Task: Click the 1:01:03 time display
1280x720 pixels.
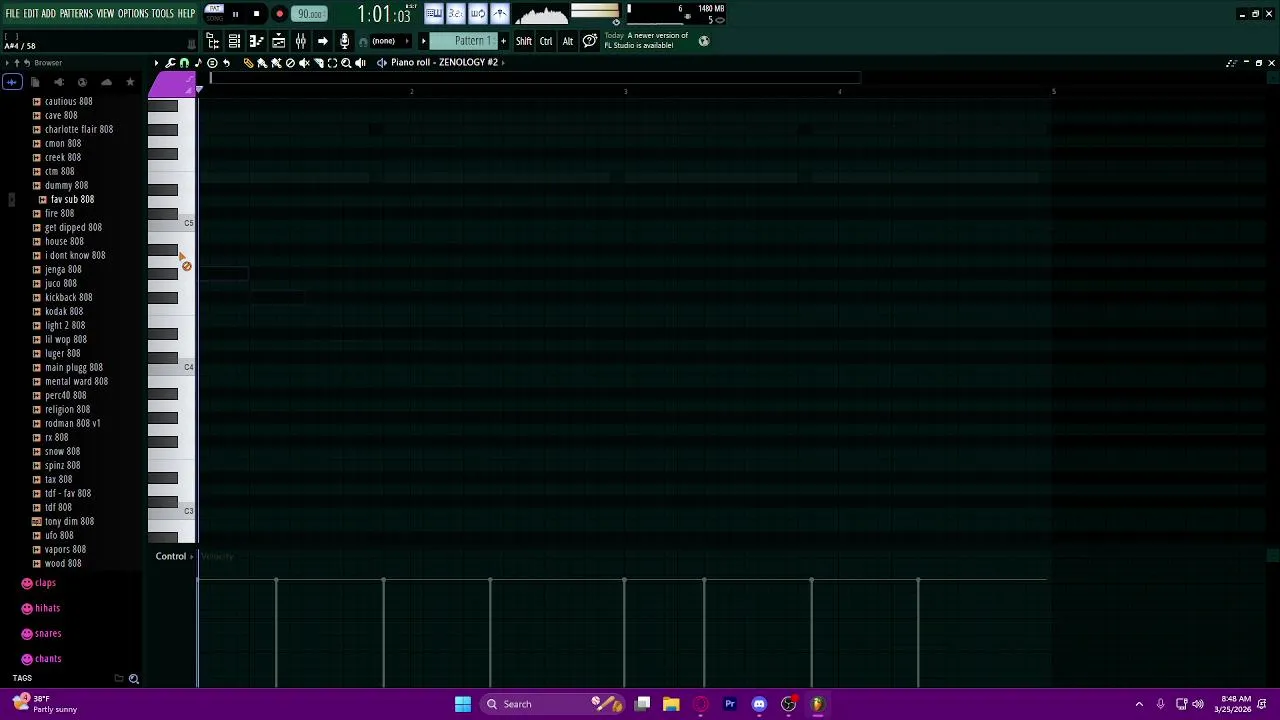Action: click(x=385, y=14)
